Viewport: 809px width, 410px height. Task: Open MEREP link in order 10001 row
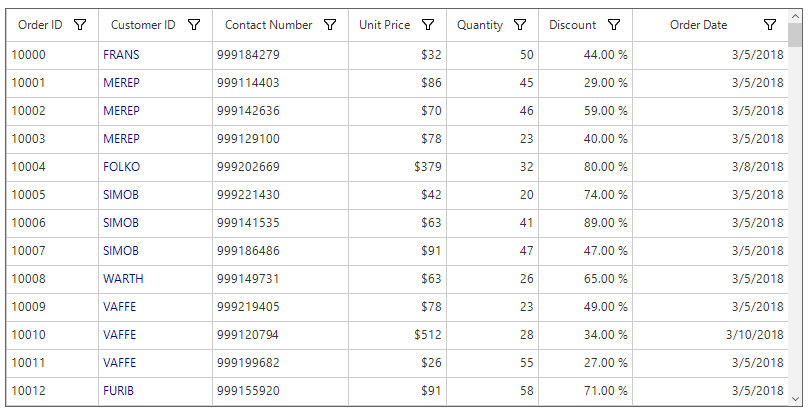121,83
